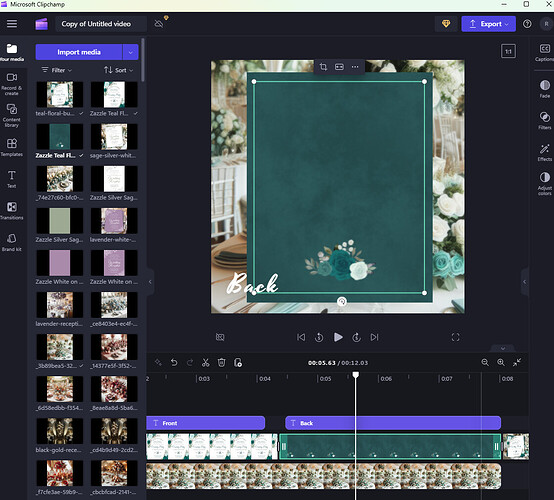Image resolution: width=554 pixels, height=500 pixels.
Task: Toggle the hide-overlay icon below the preview
Action: tap(220, 337)
